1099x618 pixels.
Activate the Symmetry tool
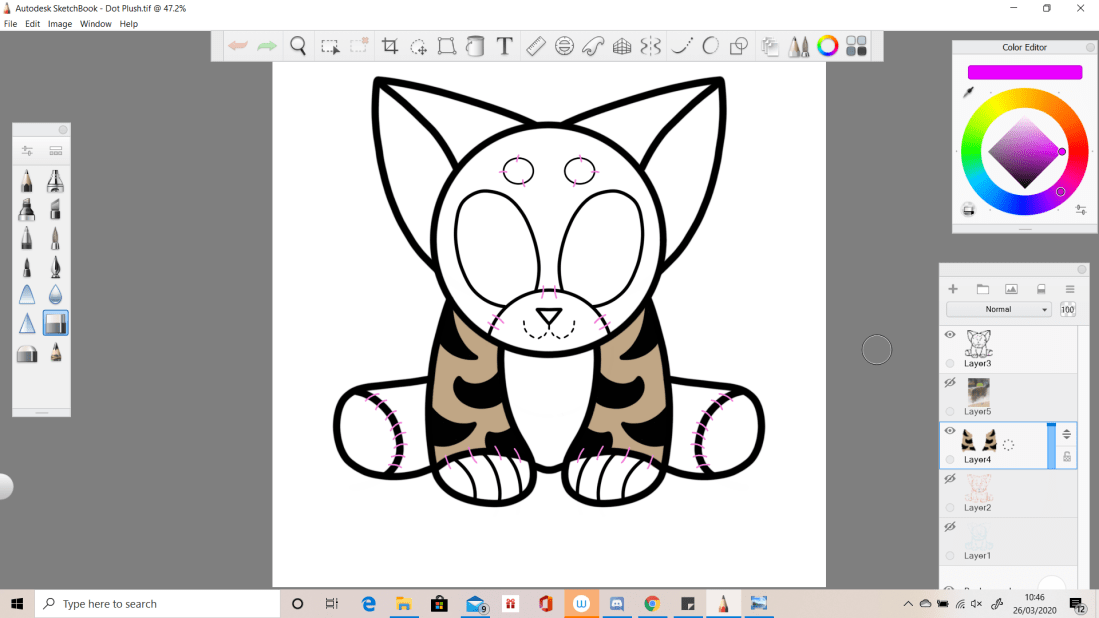tap(650, 46)
